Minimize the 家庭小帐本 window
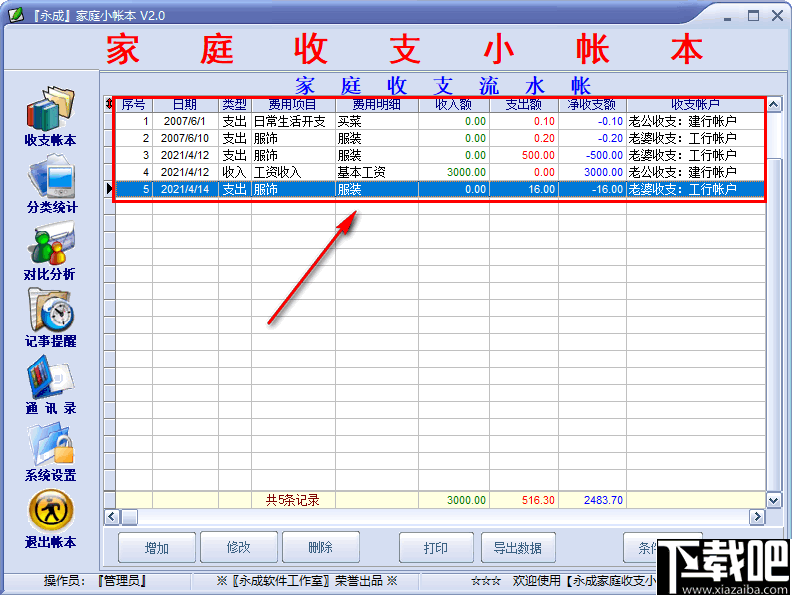The width and height of the screenshot is (792, 595). (x=727, y=17)
